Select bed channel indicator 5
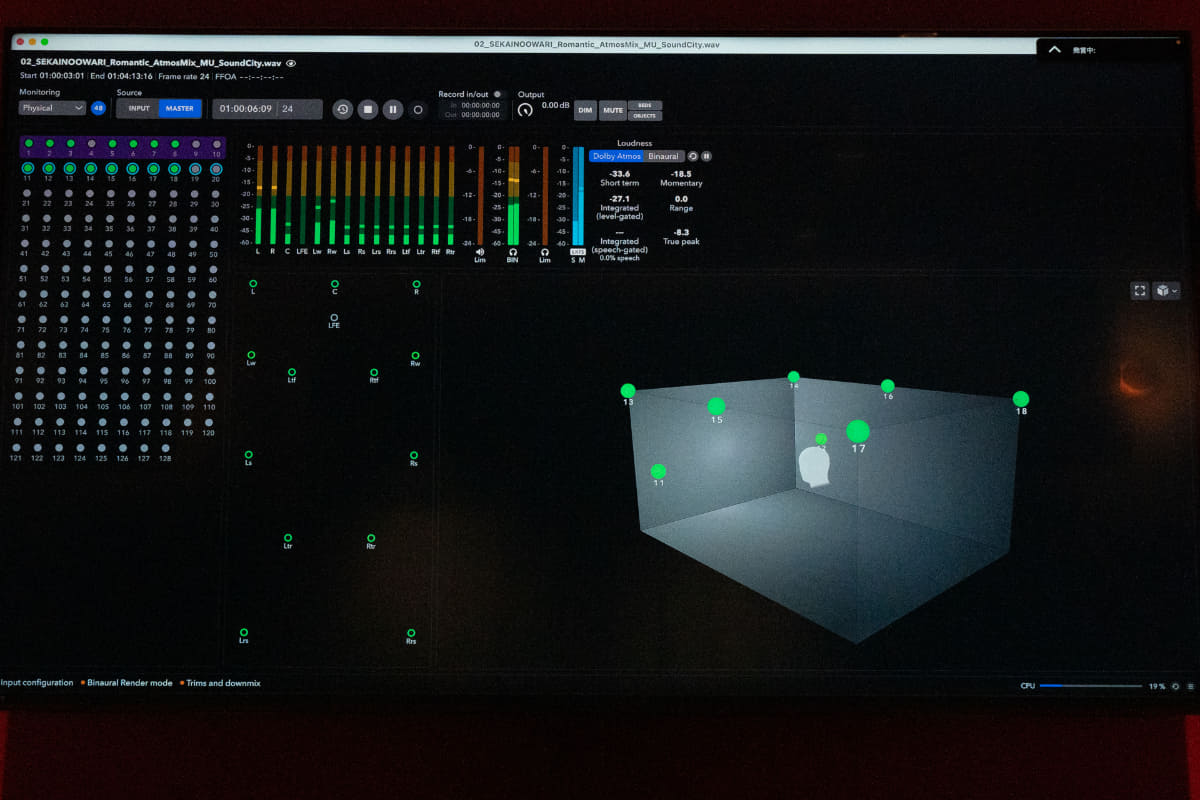 click(x=112, y=144)
